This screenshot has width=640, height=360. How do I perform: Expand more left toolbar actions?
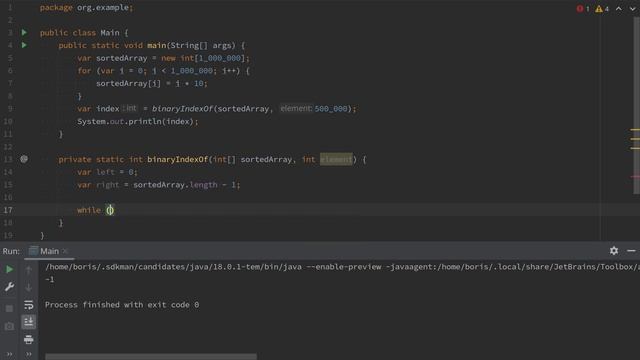point(9,354)
